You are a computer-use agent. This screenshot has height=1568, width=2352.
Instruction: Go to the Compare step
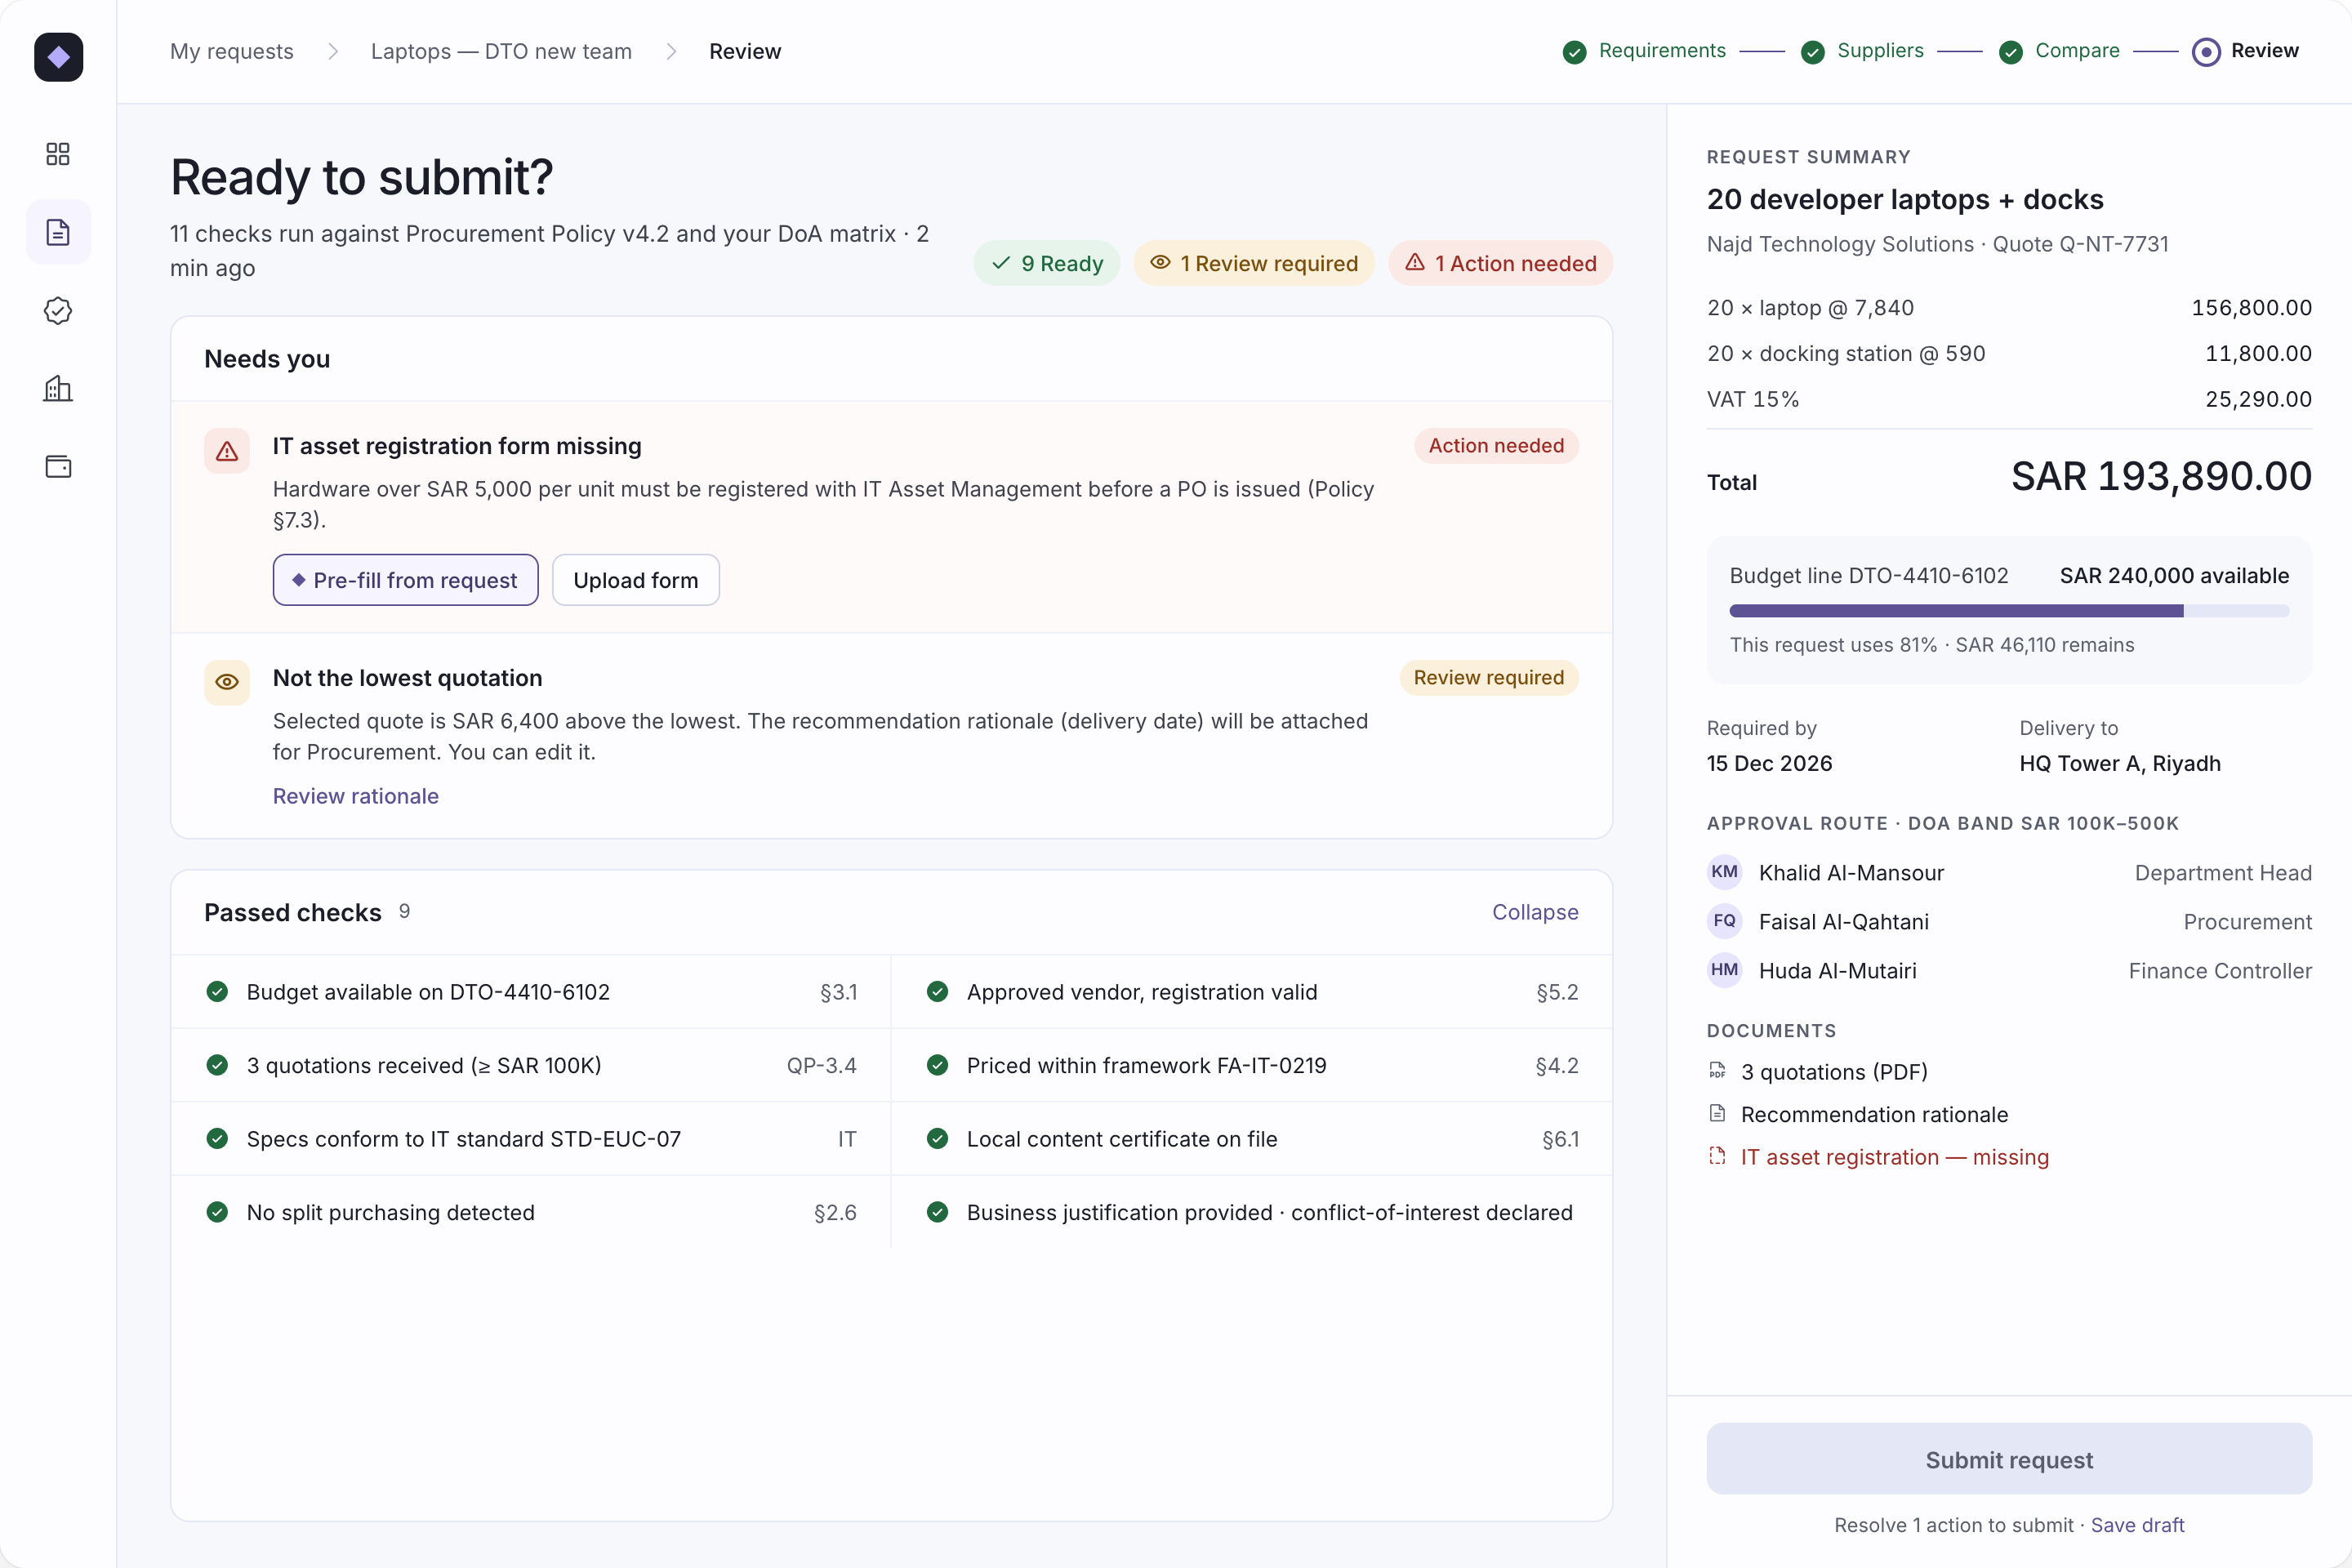click(2059, 51)
